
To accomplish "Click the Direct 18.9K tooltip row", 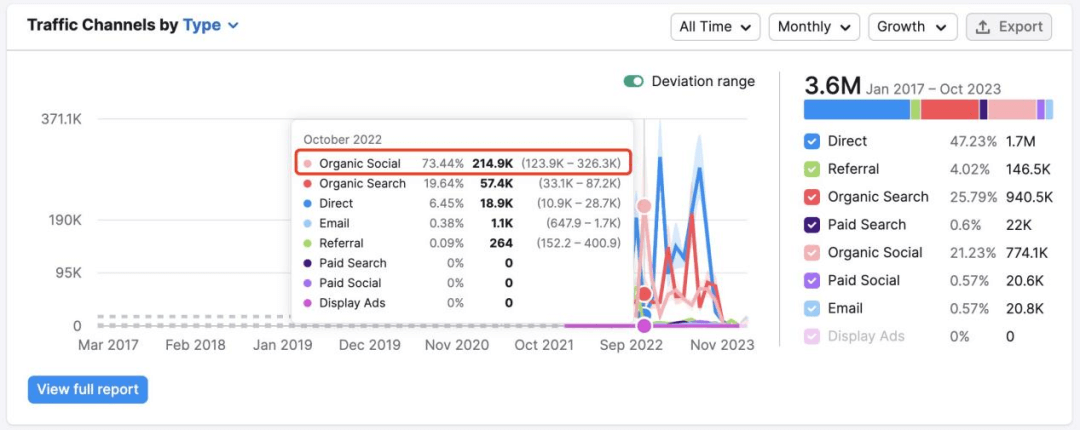I will (462, 203).
